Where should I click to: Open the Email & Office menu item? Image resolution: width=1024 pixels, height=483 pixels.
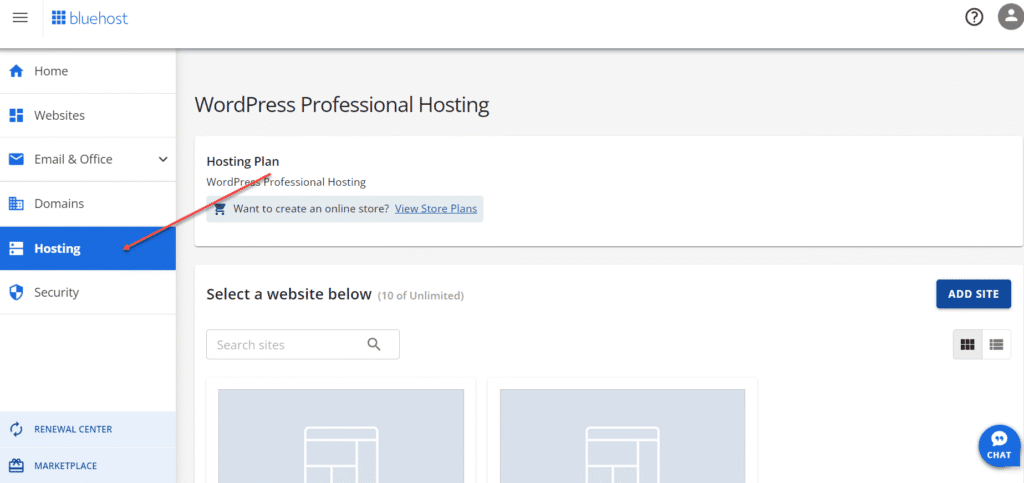[x=73, y=159]
